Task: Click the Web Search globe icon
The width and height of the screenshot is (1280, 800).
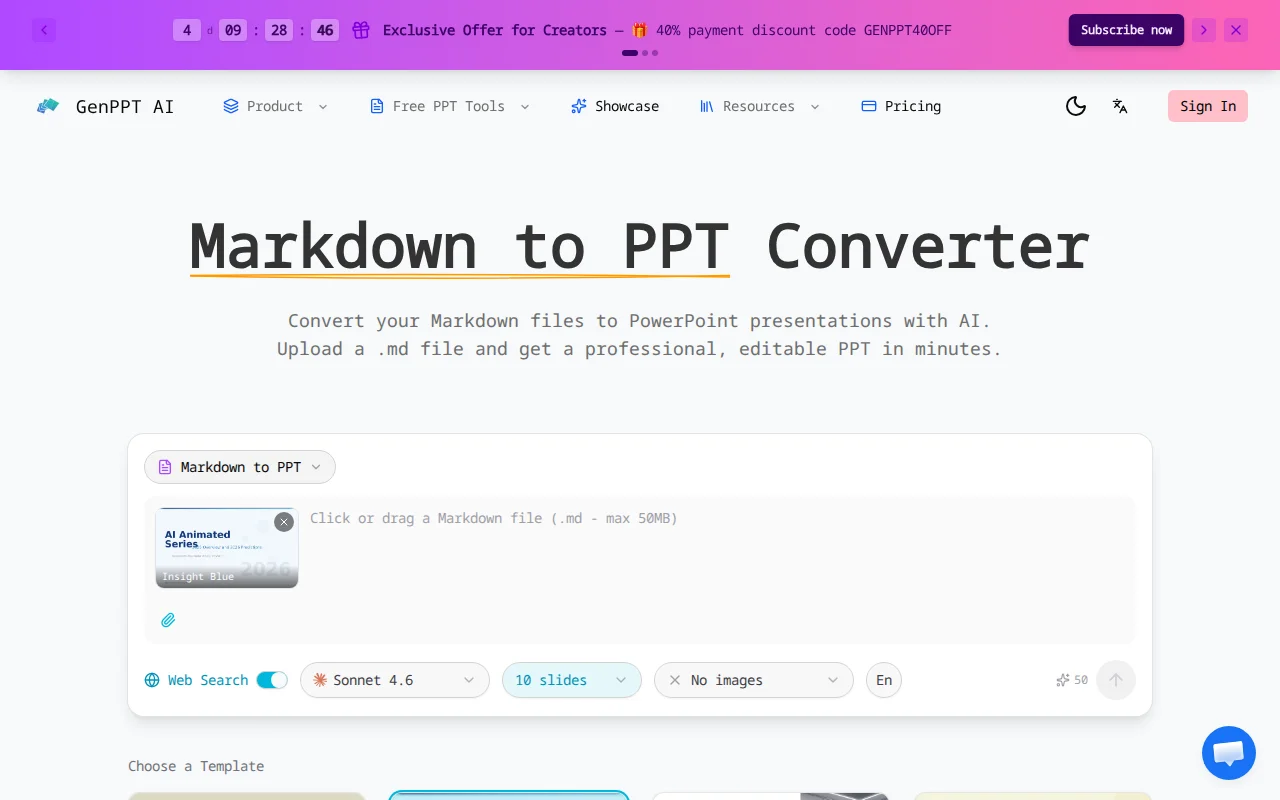Action: click(x=152, y=680)
